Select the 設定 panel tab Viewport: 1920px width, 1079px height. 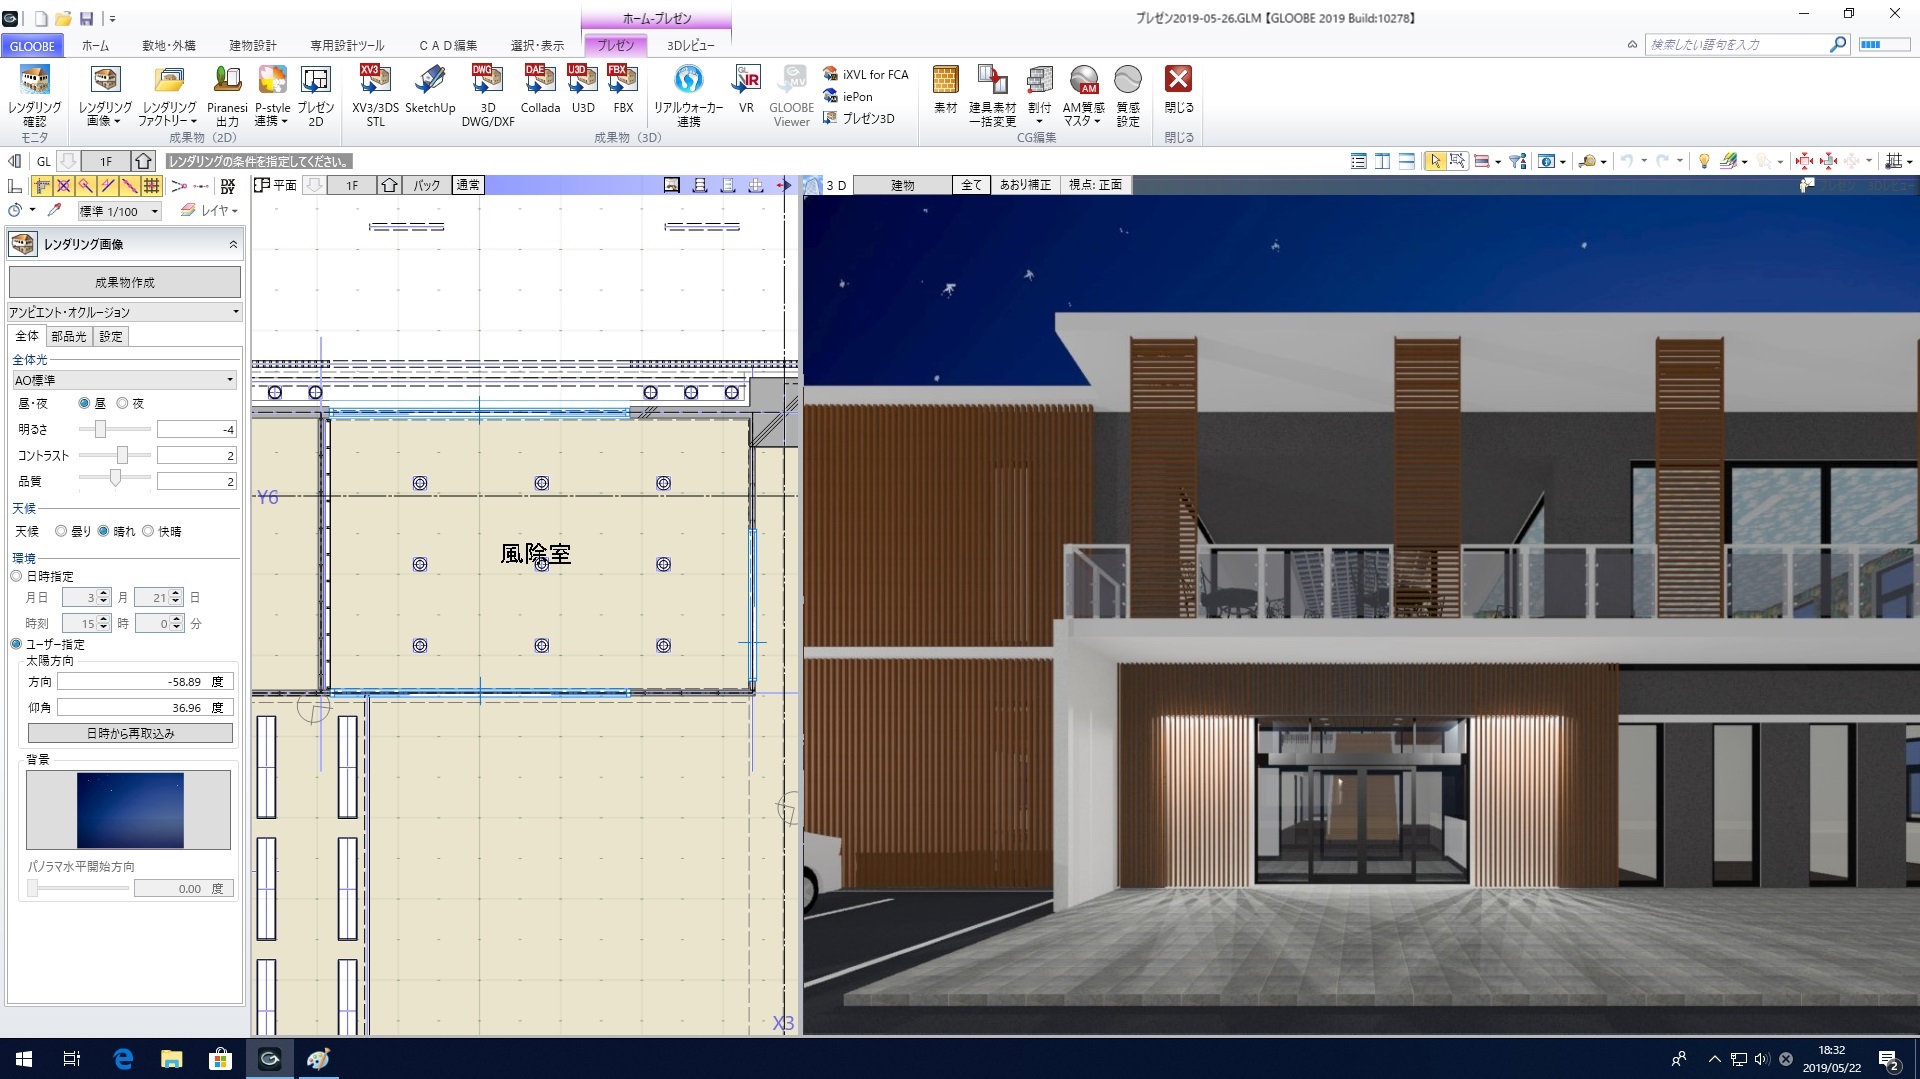(x=111, y=336)
